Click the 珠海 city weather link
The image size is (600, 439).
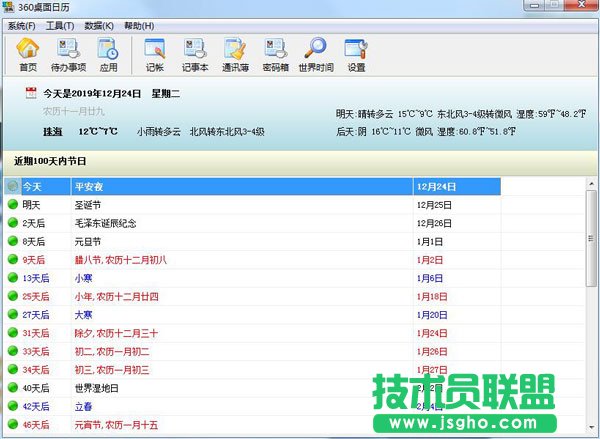tap(52, 131)
